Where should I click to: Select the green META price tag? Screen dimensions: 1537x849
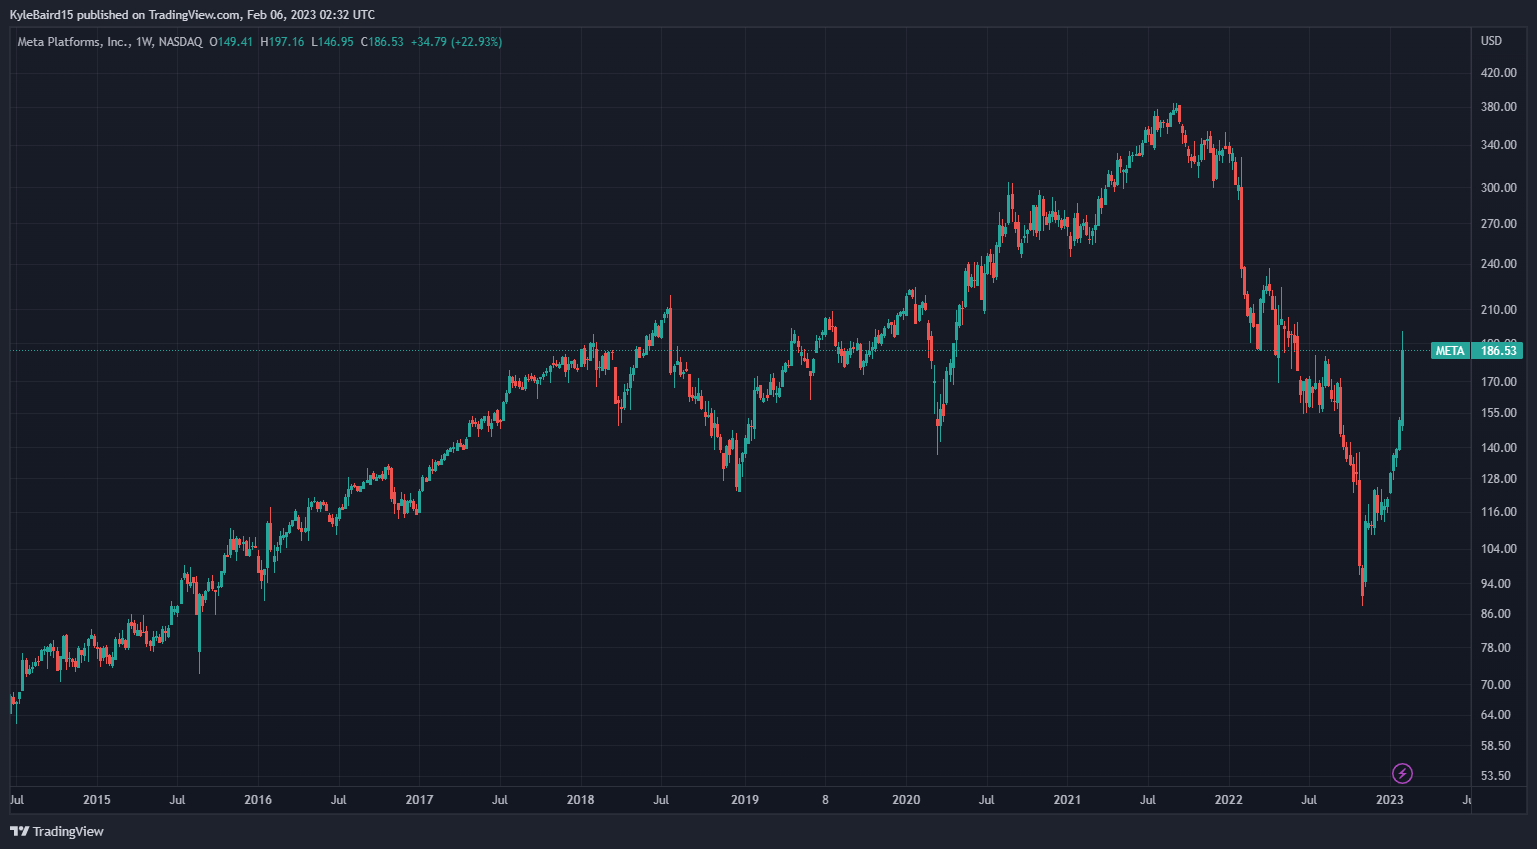pos(1450,350)
